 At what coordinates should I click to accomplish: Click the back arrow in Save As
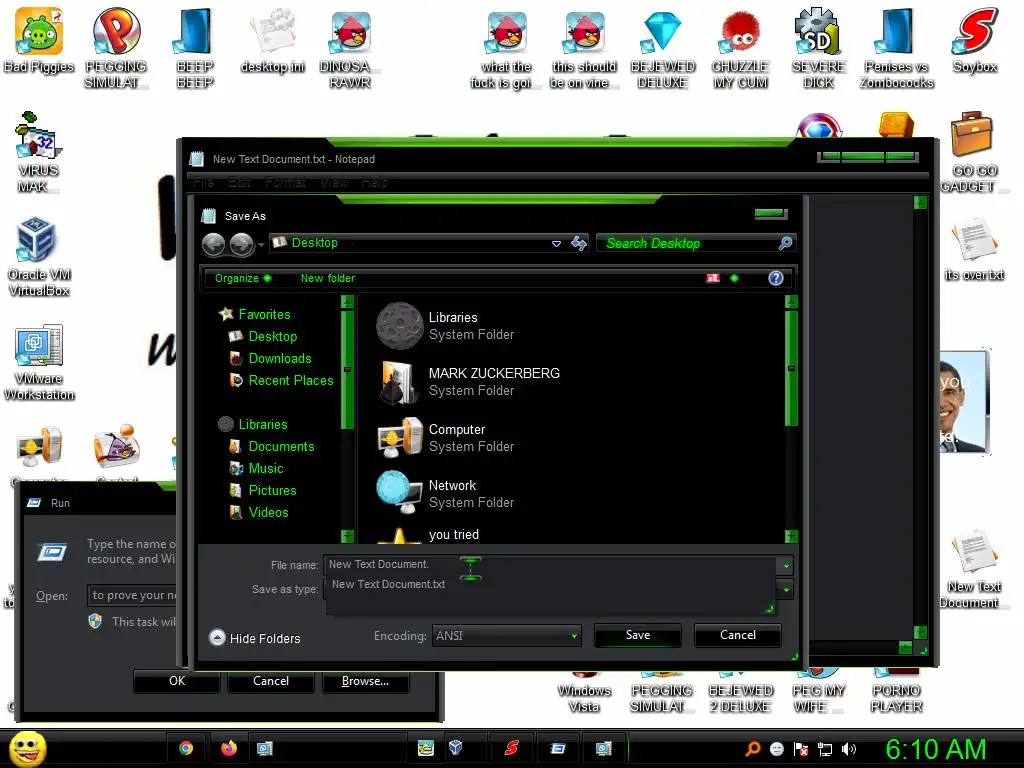click(x=214, y=244)
